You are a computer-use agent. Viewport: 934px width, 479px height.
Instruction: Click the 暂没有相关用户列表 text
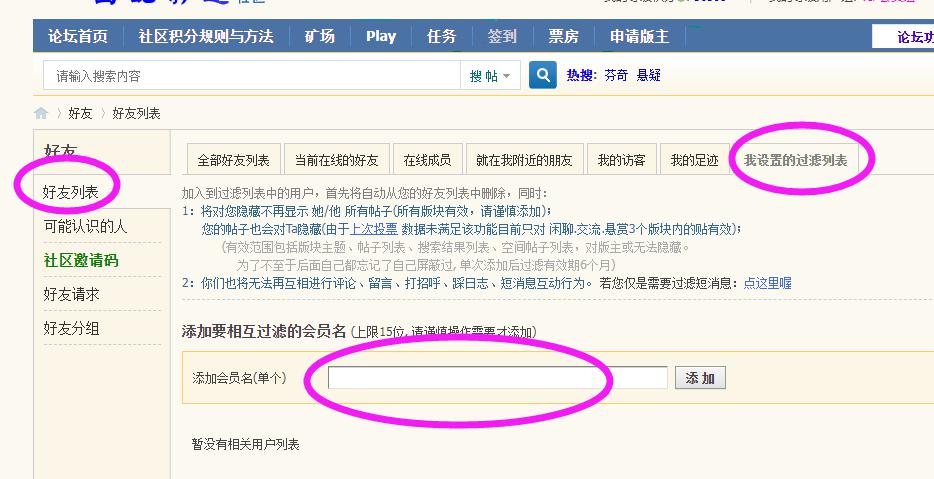pos(245,444)
